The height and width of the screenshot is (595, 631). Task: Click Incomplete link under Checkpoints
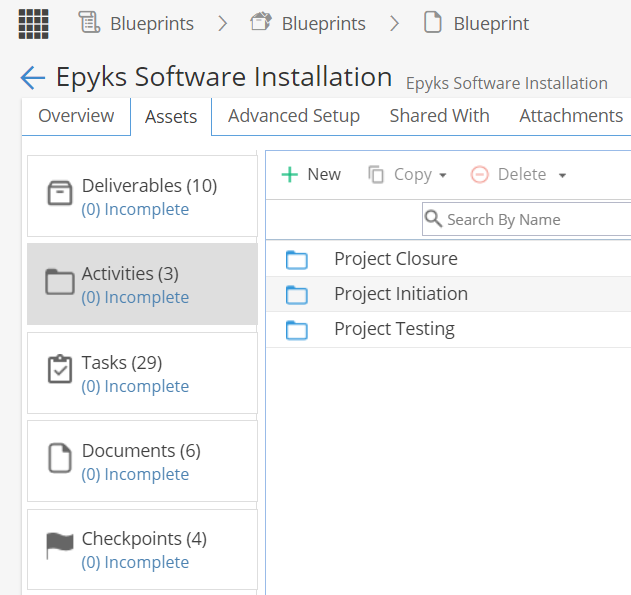[135, 562]
